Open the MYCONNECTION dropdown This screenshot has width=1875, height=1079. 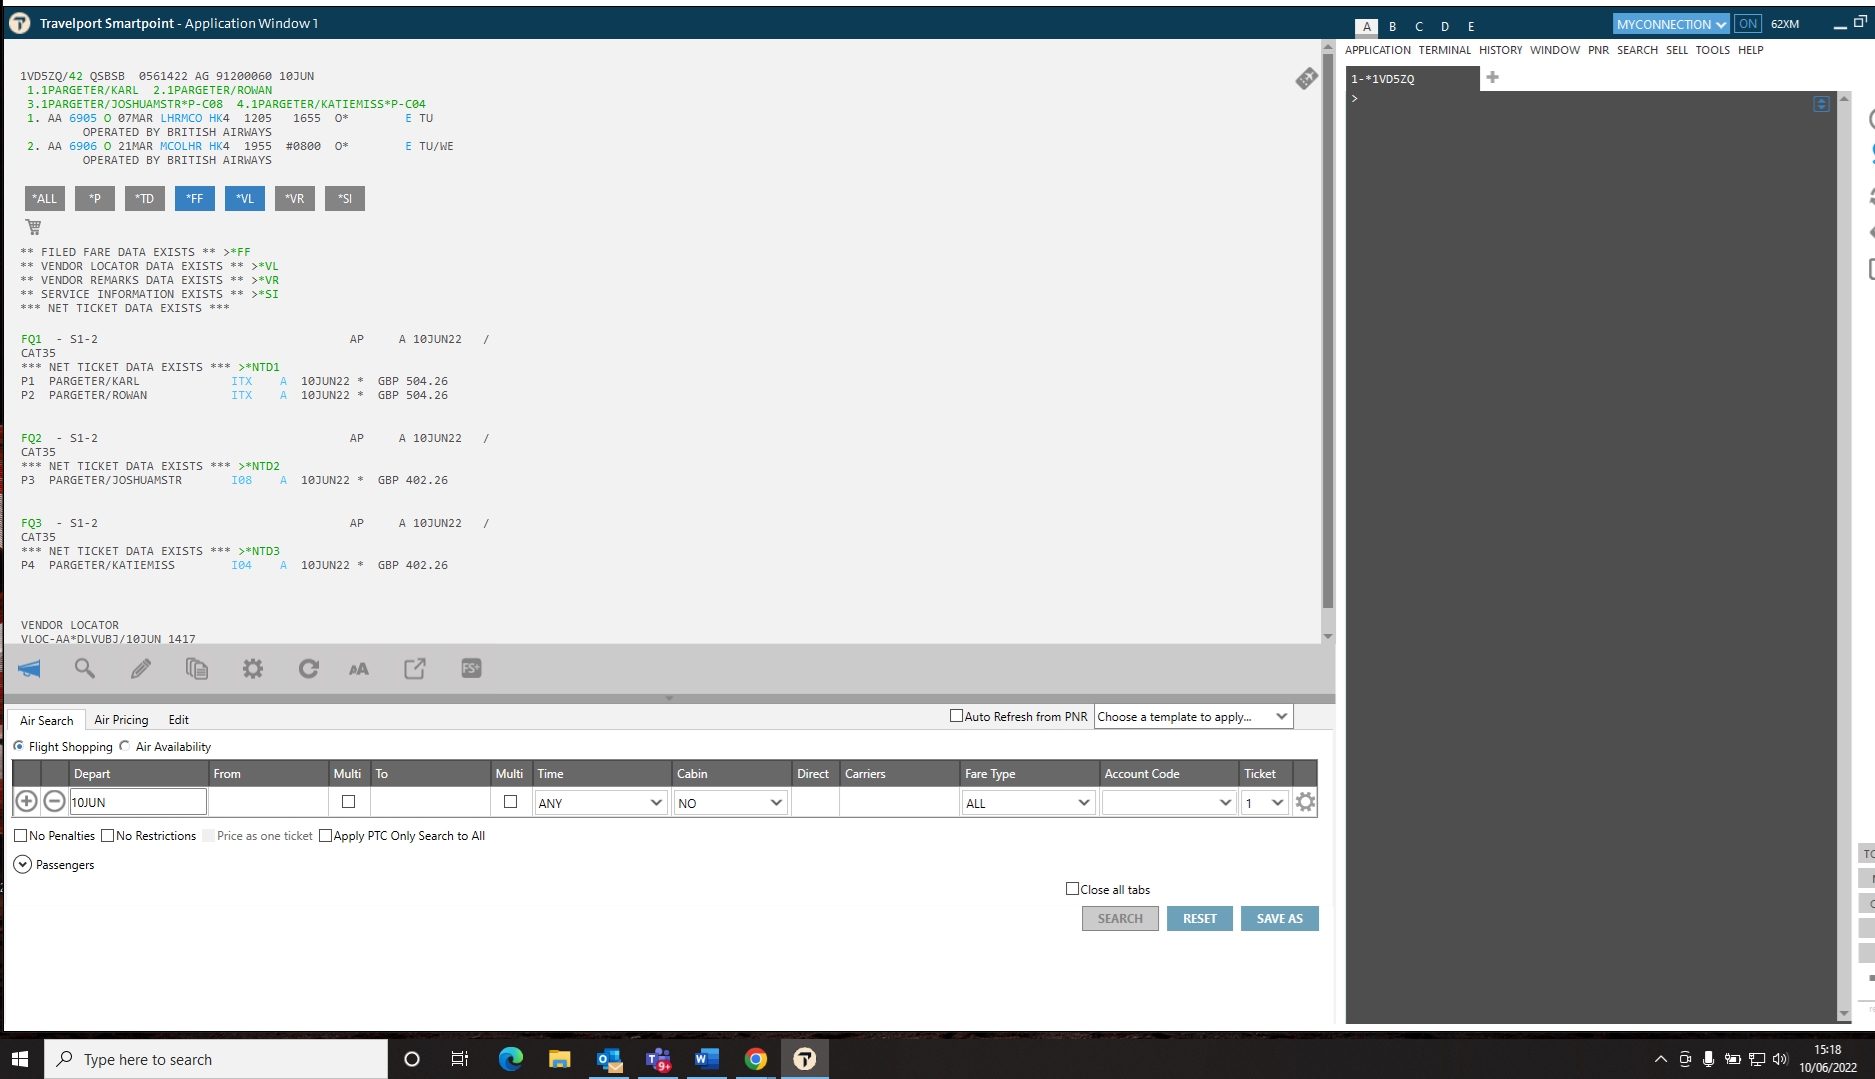(x=1671, y=24)
